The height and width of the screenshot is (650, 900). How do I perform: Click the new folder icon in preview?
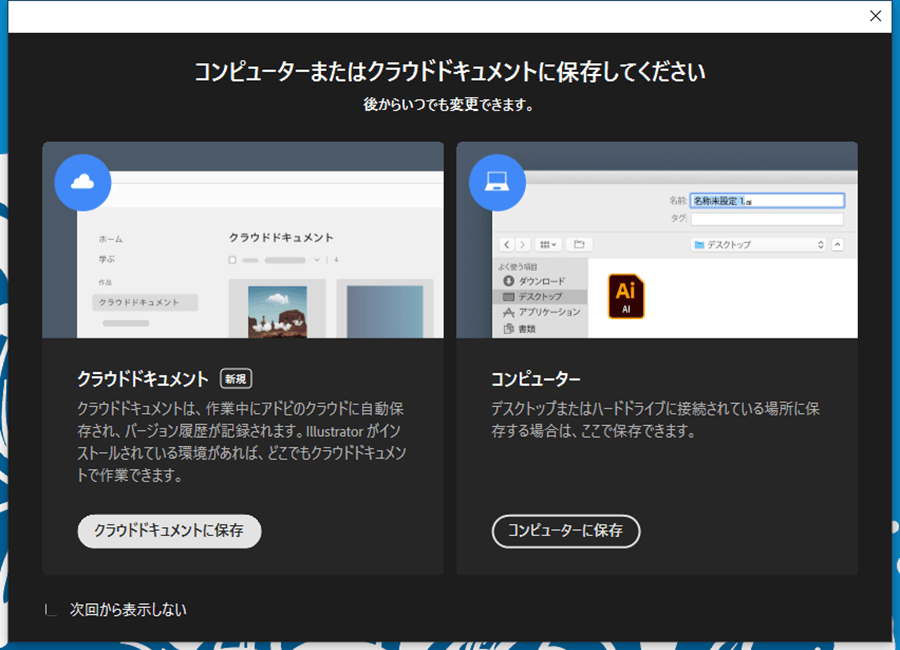579,245
